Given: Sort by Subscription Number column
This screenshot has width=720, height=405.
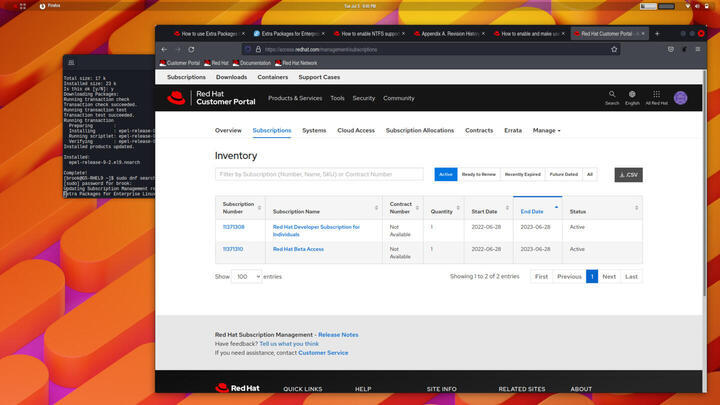Looking at the screenshot, I should (240, 208).
